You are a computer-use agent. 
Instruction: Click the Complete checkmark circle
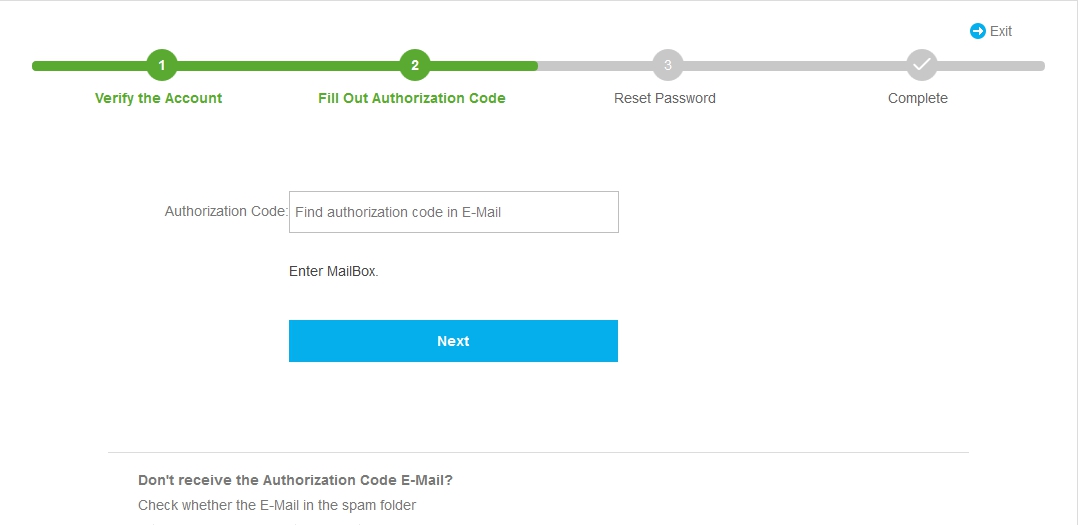[x=921, y=65]
